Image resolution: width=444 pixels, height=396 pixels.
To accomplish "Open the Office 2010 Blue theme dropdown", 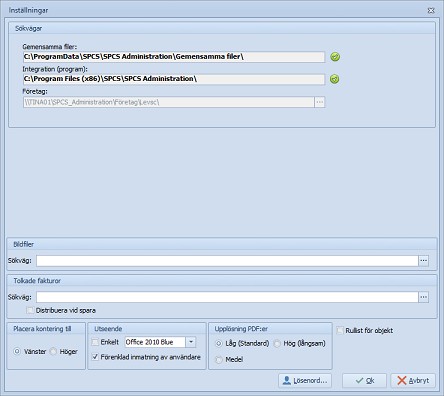I will [x=191, y=342].
